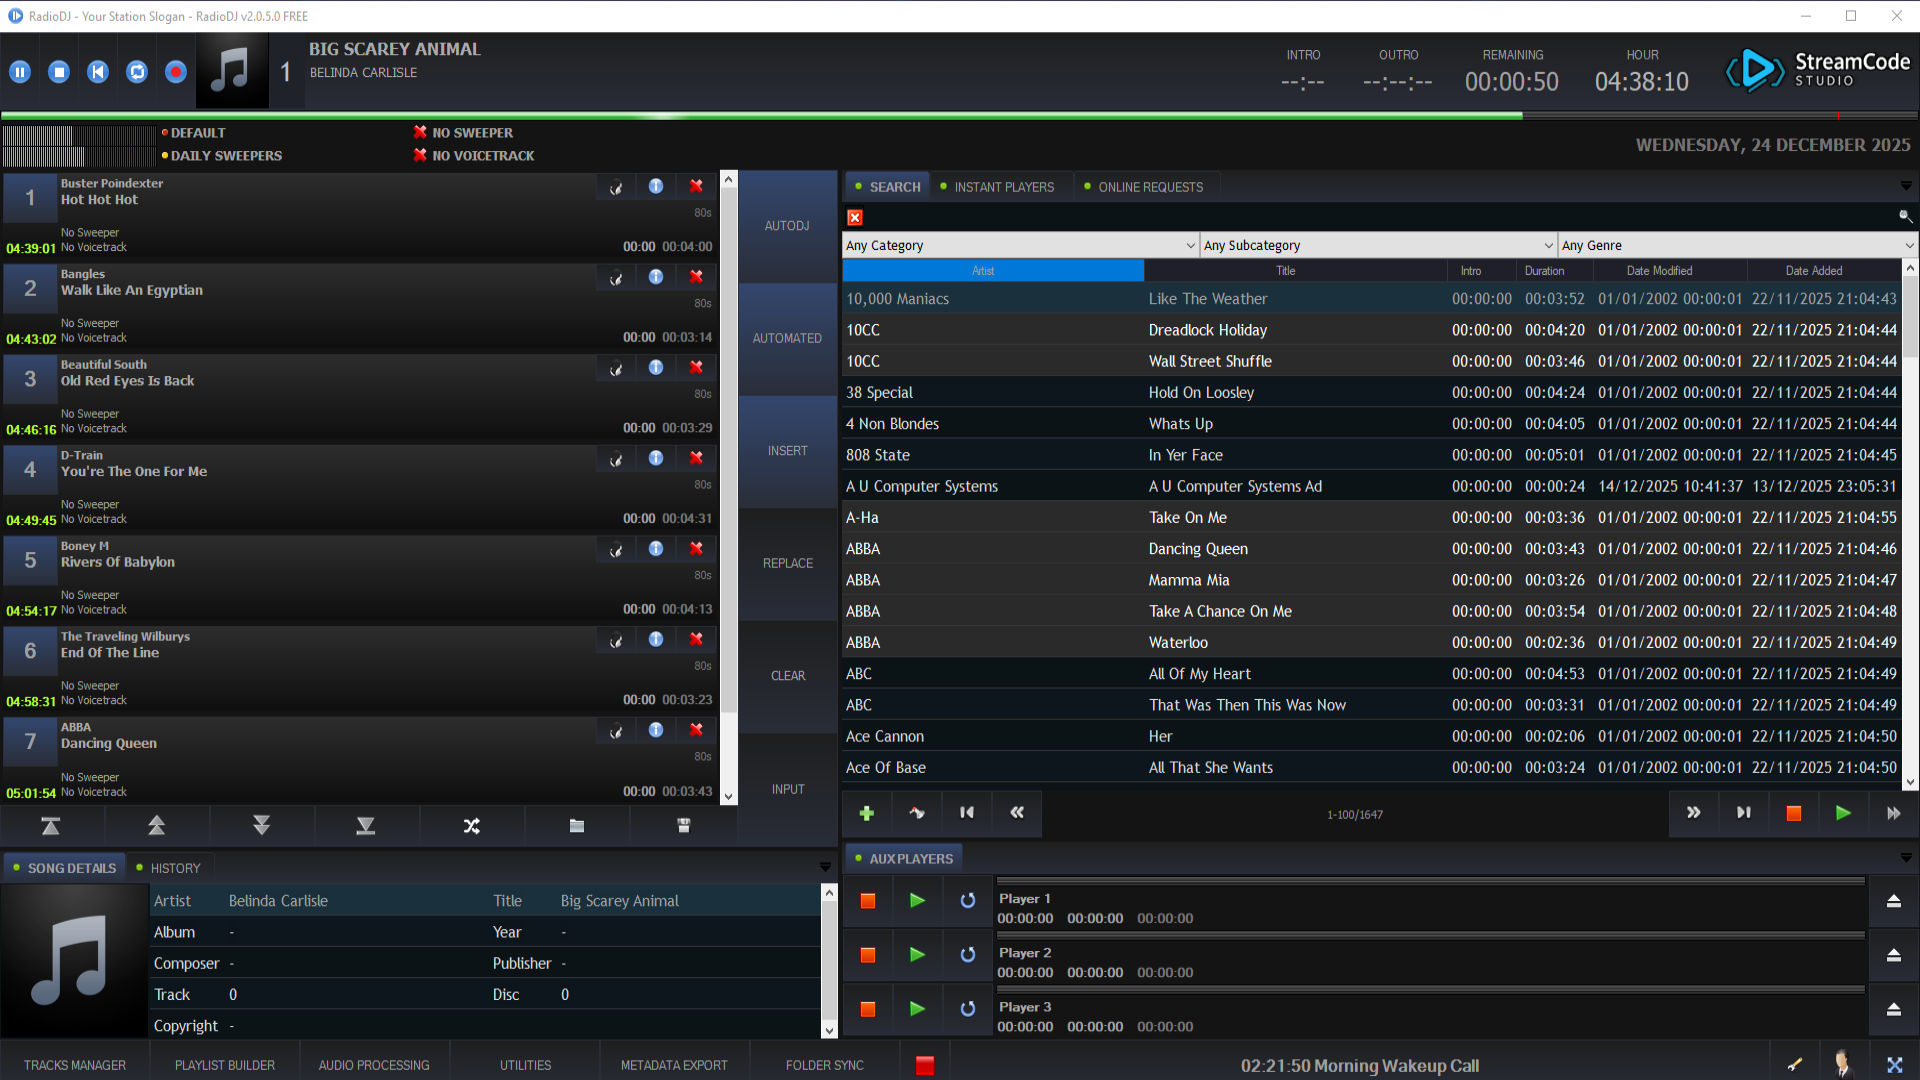Screen dimensions: 1920x1080
Task: Open TRACKS MANAGER from the bottom bar
Action: 75,1065
